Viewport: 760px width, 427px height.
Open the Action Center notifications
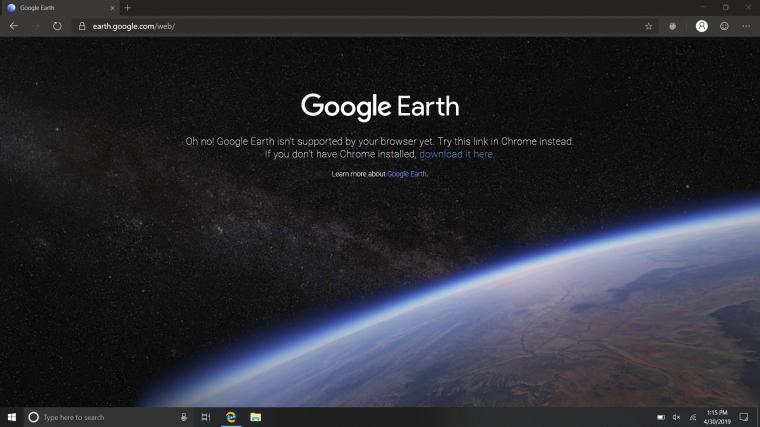point(744,417)
